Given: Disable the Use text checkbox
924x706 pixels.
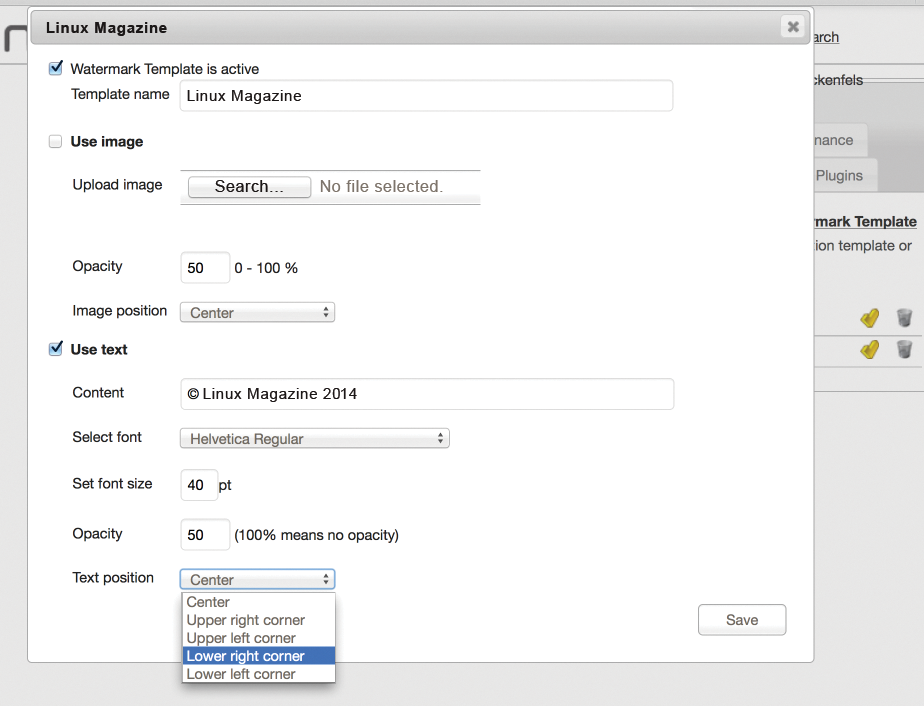Looking at the screenshot, I should click(x=55, y=349).
